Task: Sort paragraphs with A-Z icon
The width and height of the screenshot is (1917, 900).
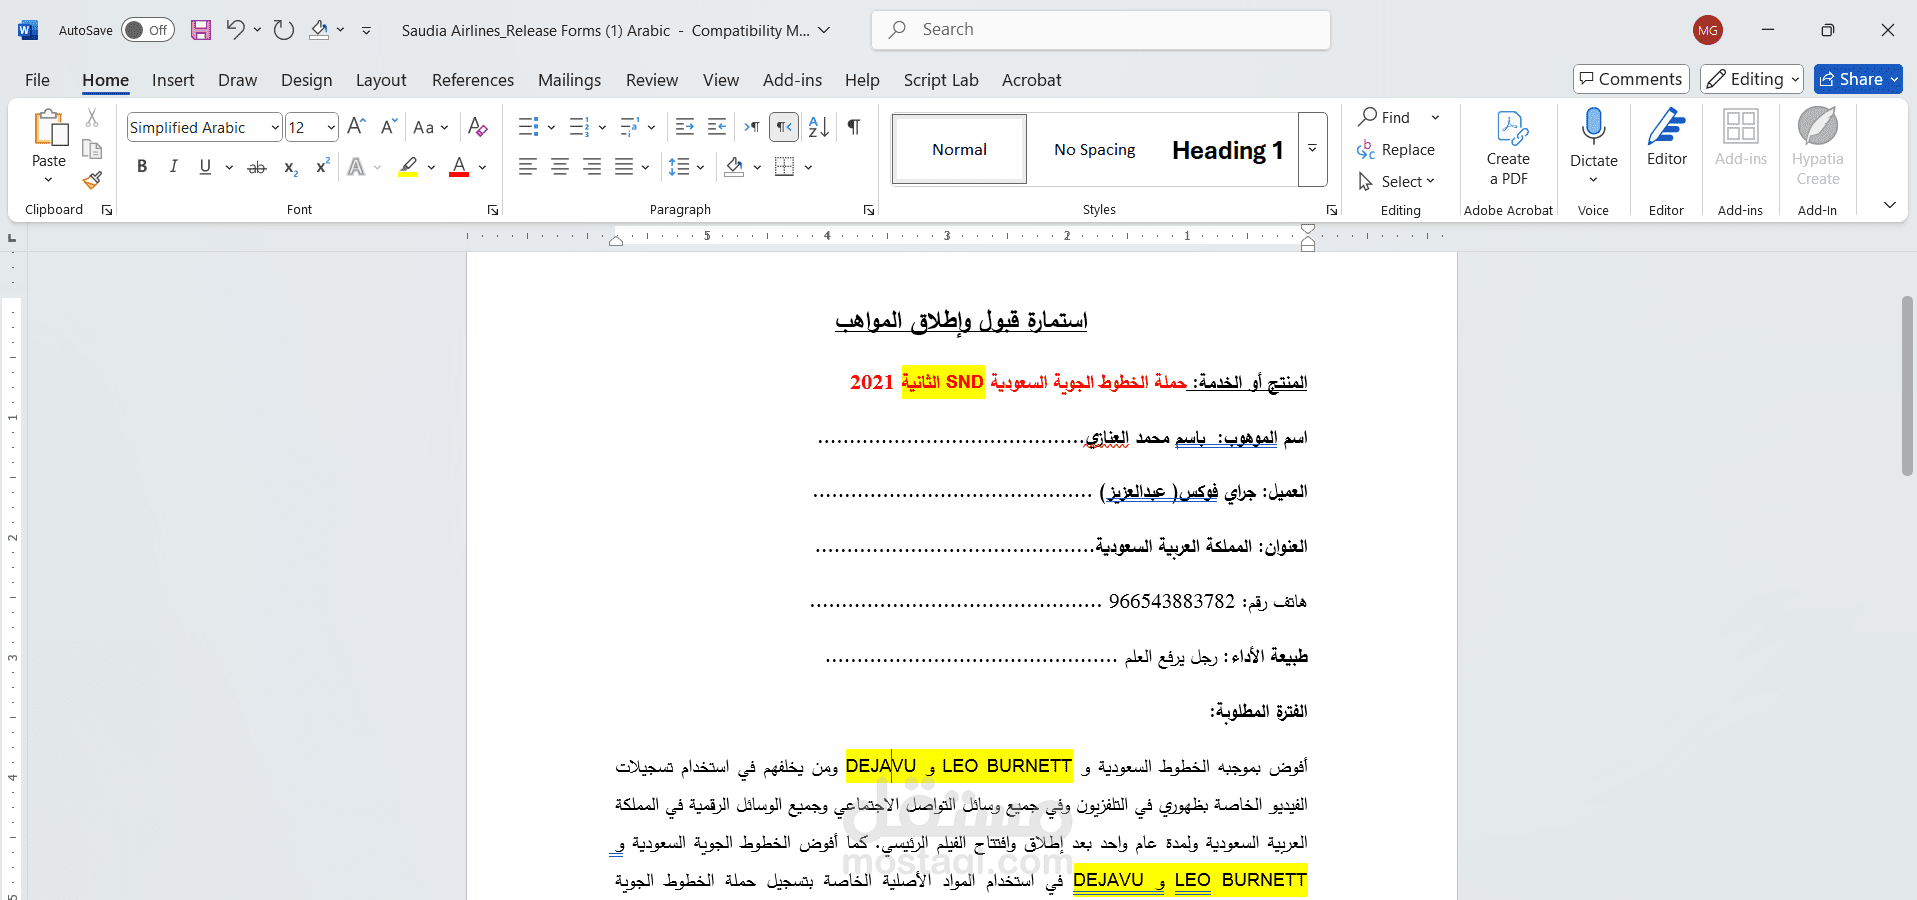Action: coord(819,127)
